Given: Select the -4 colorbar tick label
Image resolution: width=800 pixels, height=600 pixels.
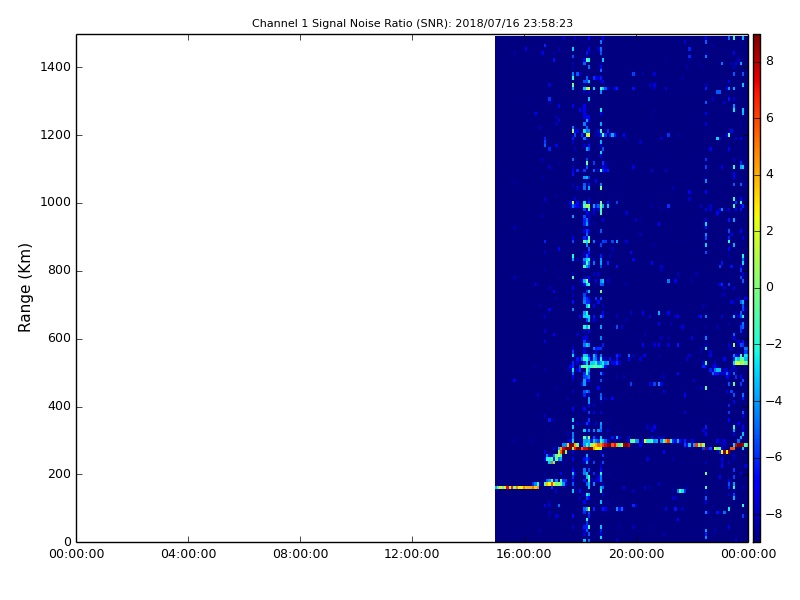Looking at the screenshot, I should point(773,400).
